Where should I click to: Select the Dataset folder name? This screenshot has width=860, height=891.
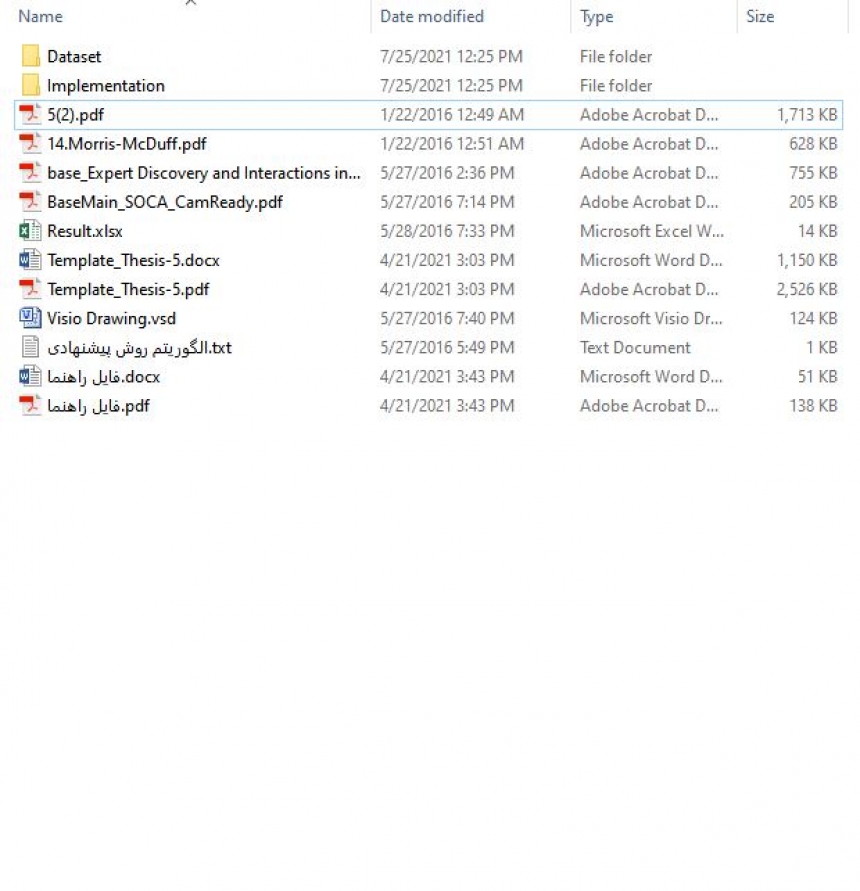point(74,56)
